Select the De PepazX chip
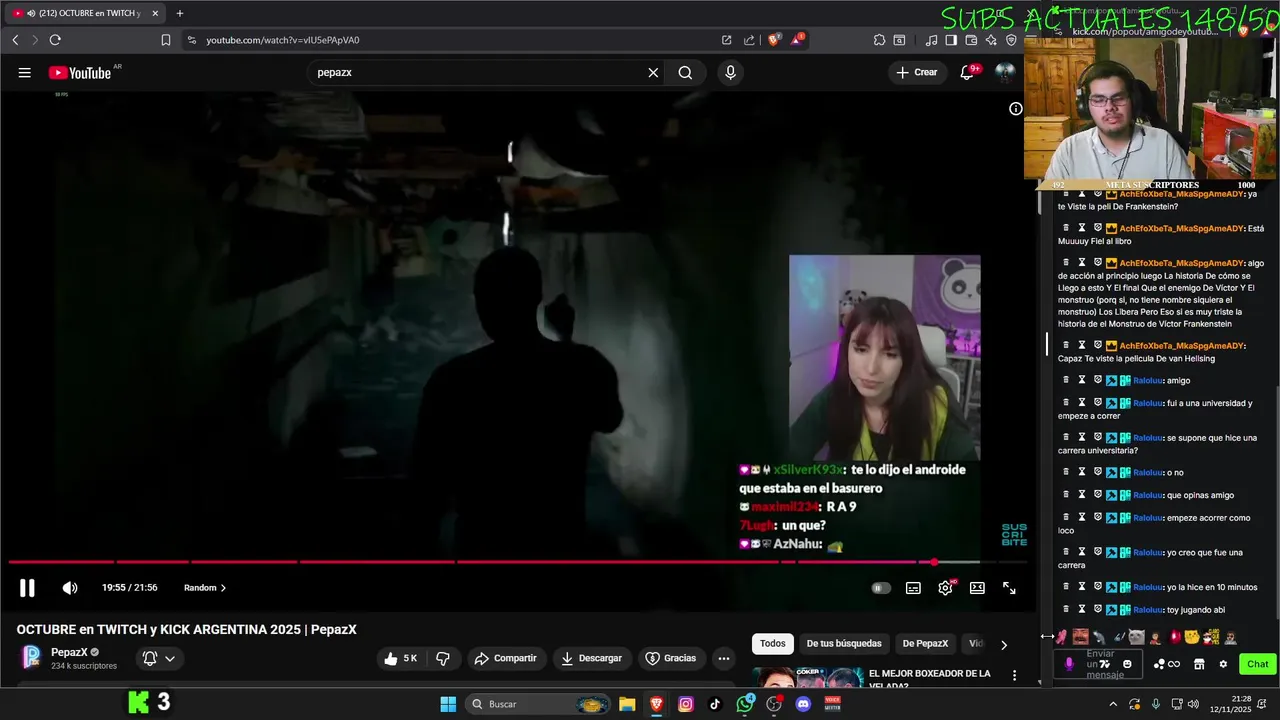 tap(925, 644)
